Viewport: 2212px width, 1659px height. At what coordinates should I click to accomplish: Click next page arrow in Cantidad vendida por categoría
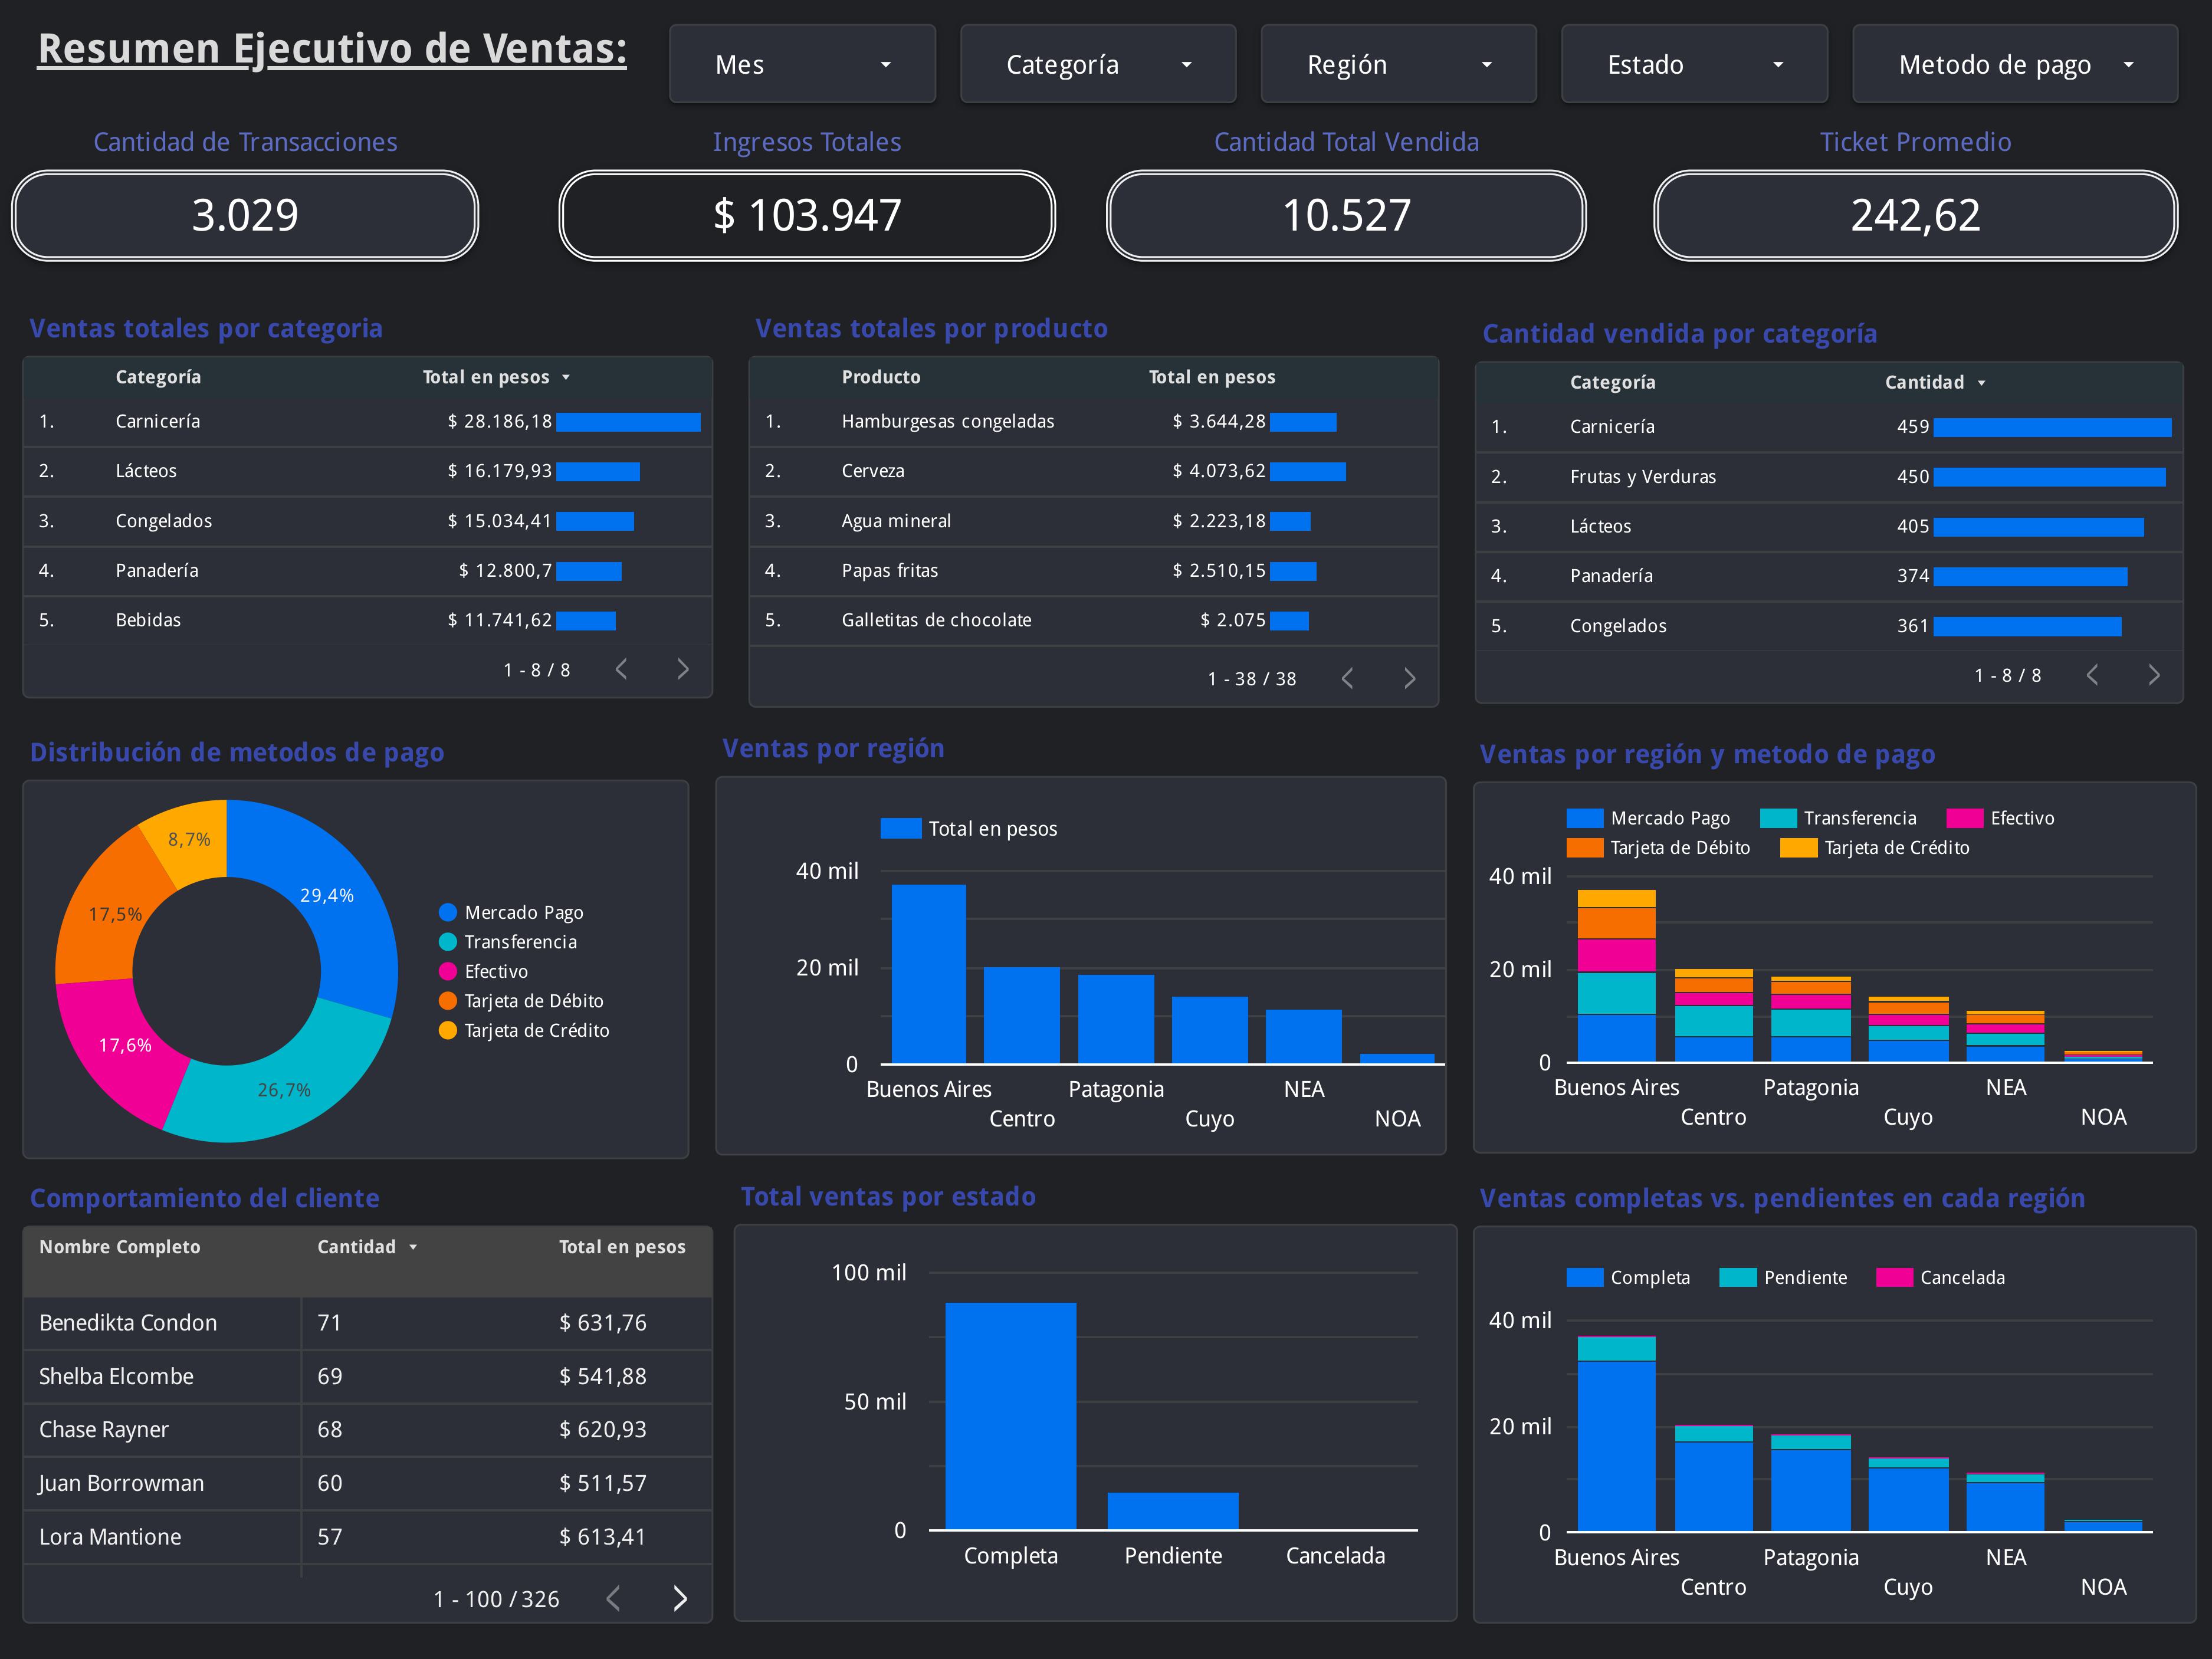pyautogui.click(x=2155, y=674)
